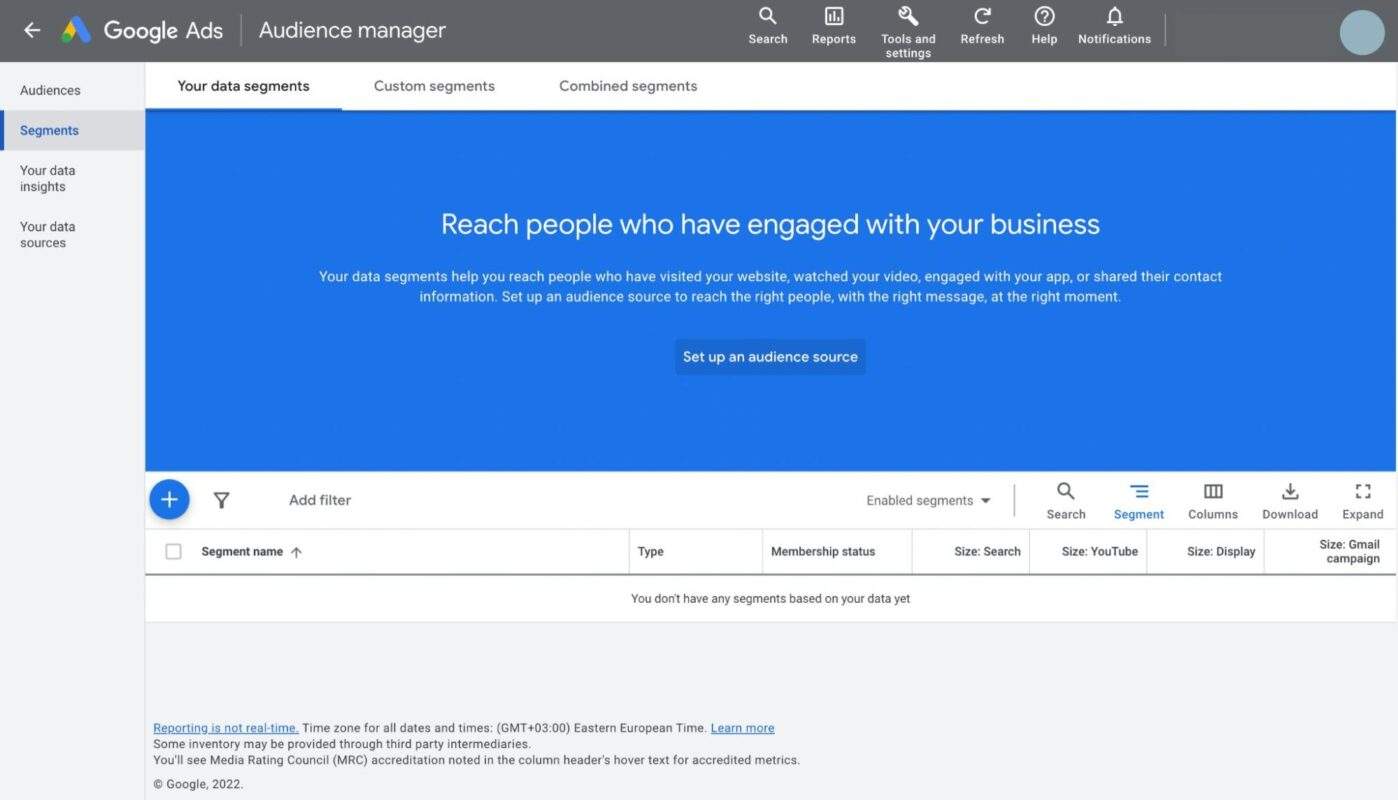This screenshot has height=800, width=1398.
Task: Open Reporting is not real-time link
Action: coord(225,728)
